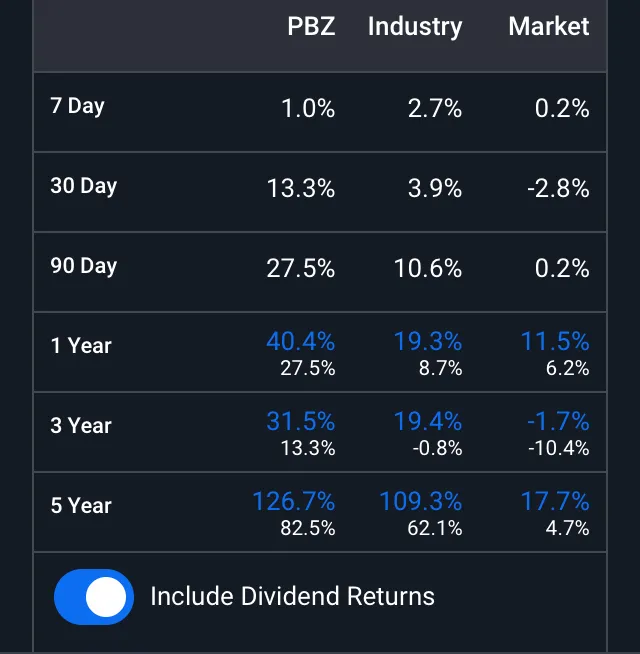Toggle the Include Dividend Returns switch
The height and width of the screenshot is (654, 640).
click(x=93, y=597)
